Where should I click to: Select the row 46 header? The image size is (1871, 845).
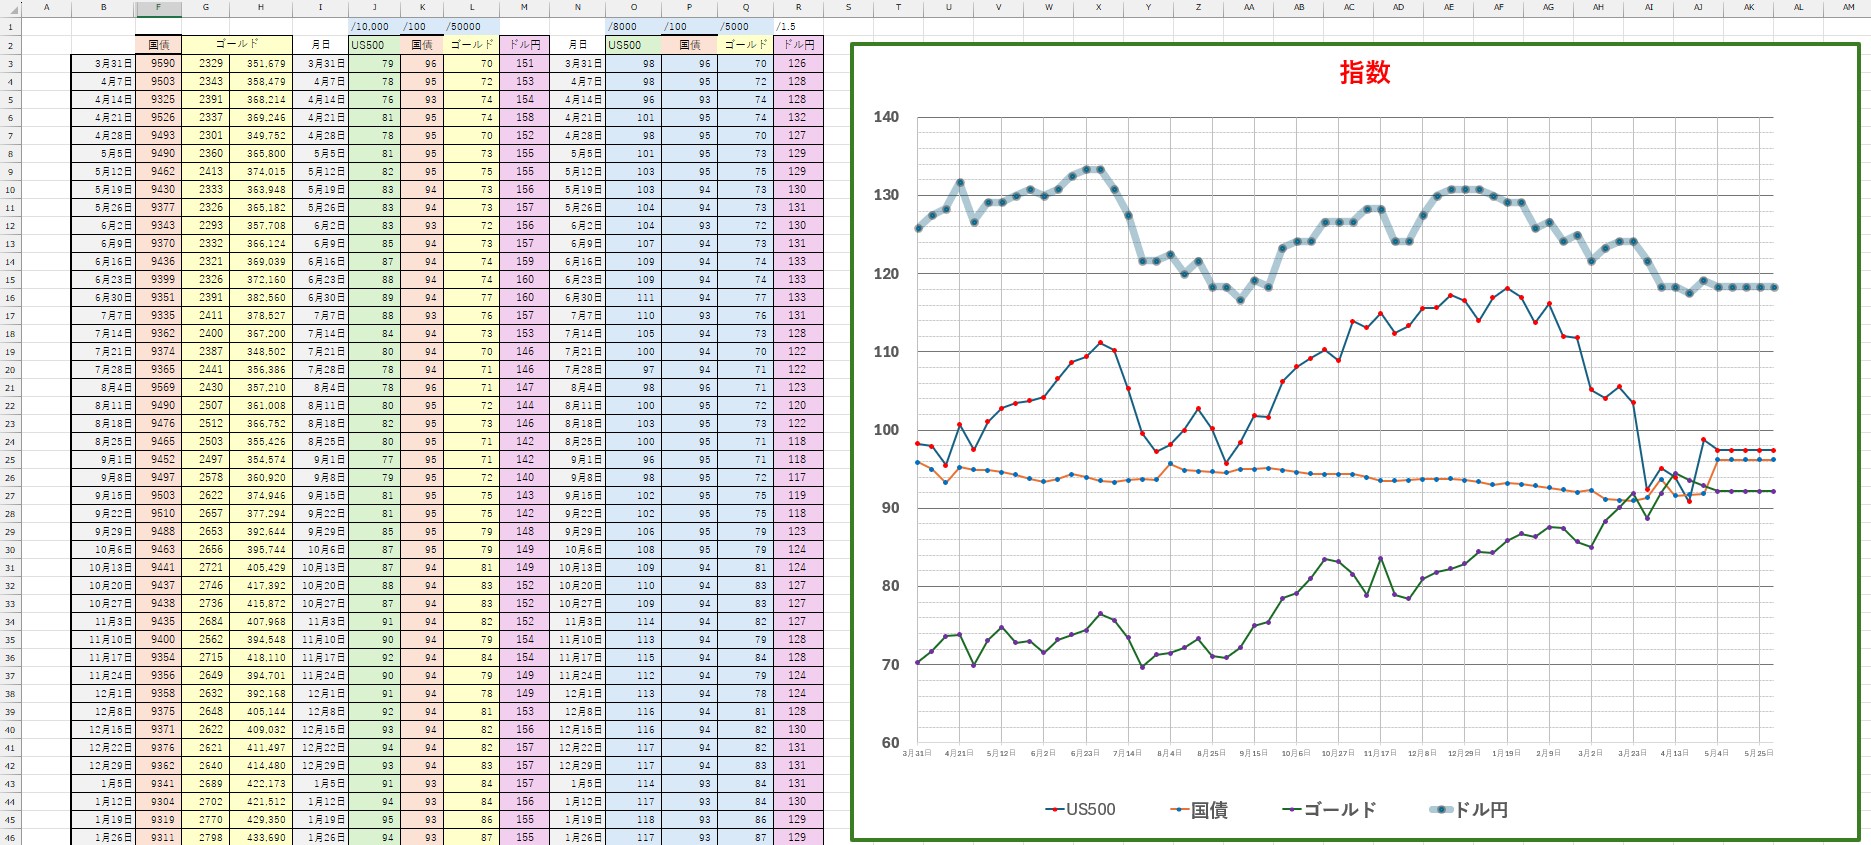(10, 838)
